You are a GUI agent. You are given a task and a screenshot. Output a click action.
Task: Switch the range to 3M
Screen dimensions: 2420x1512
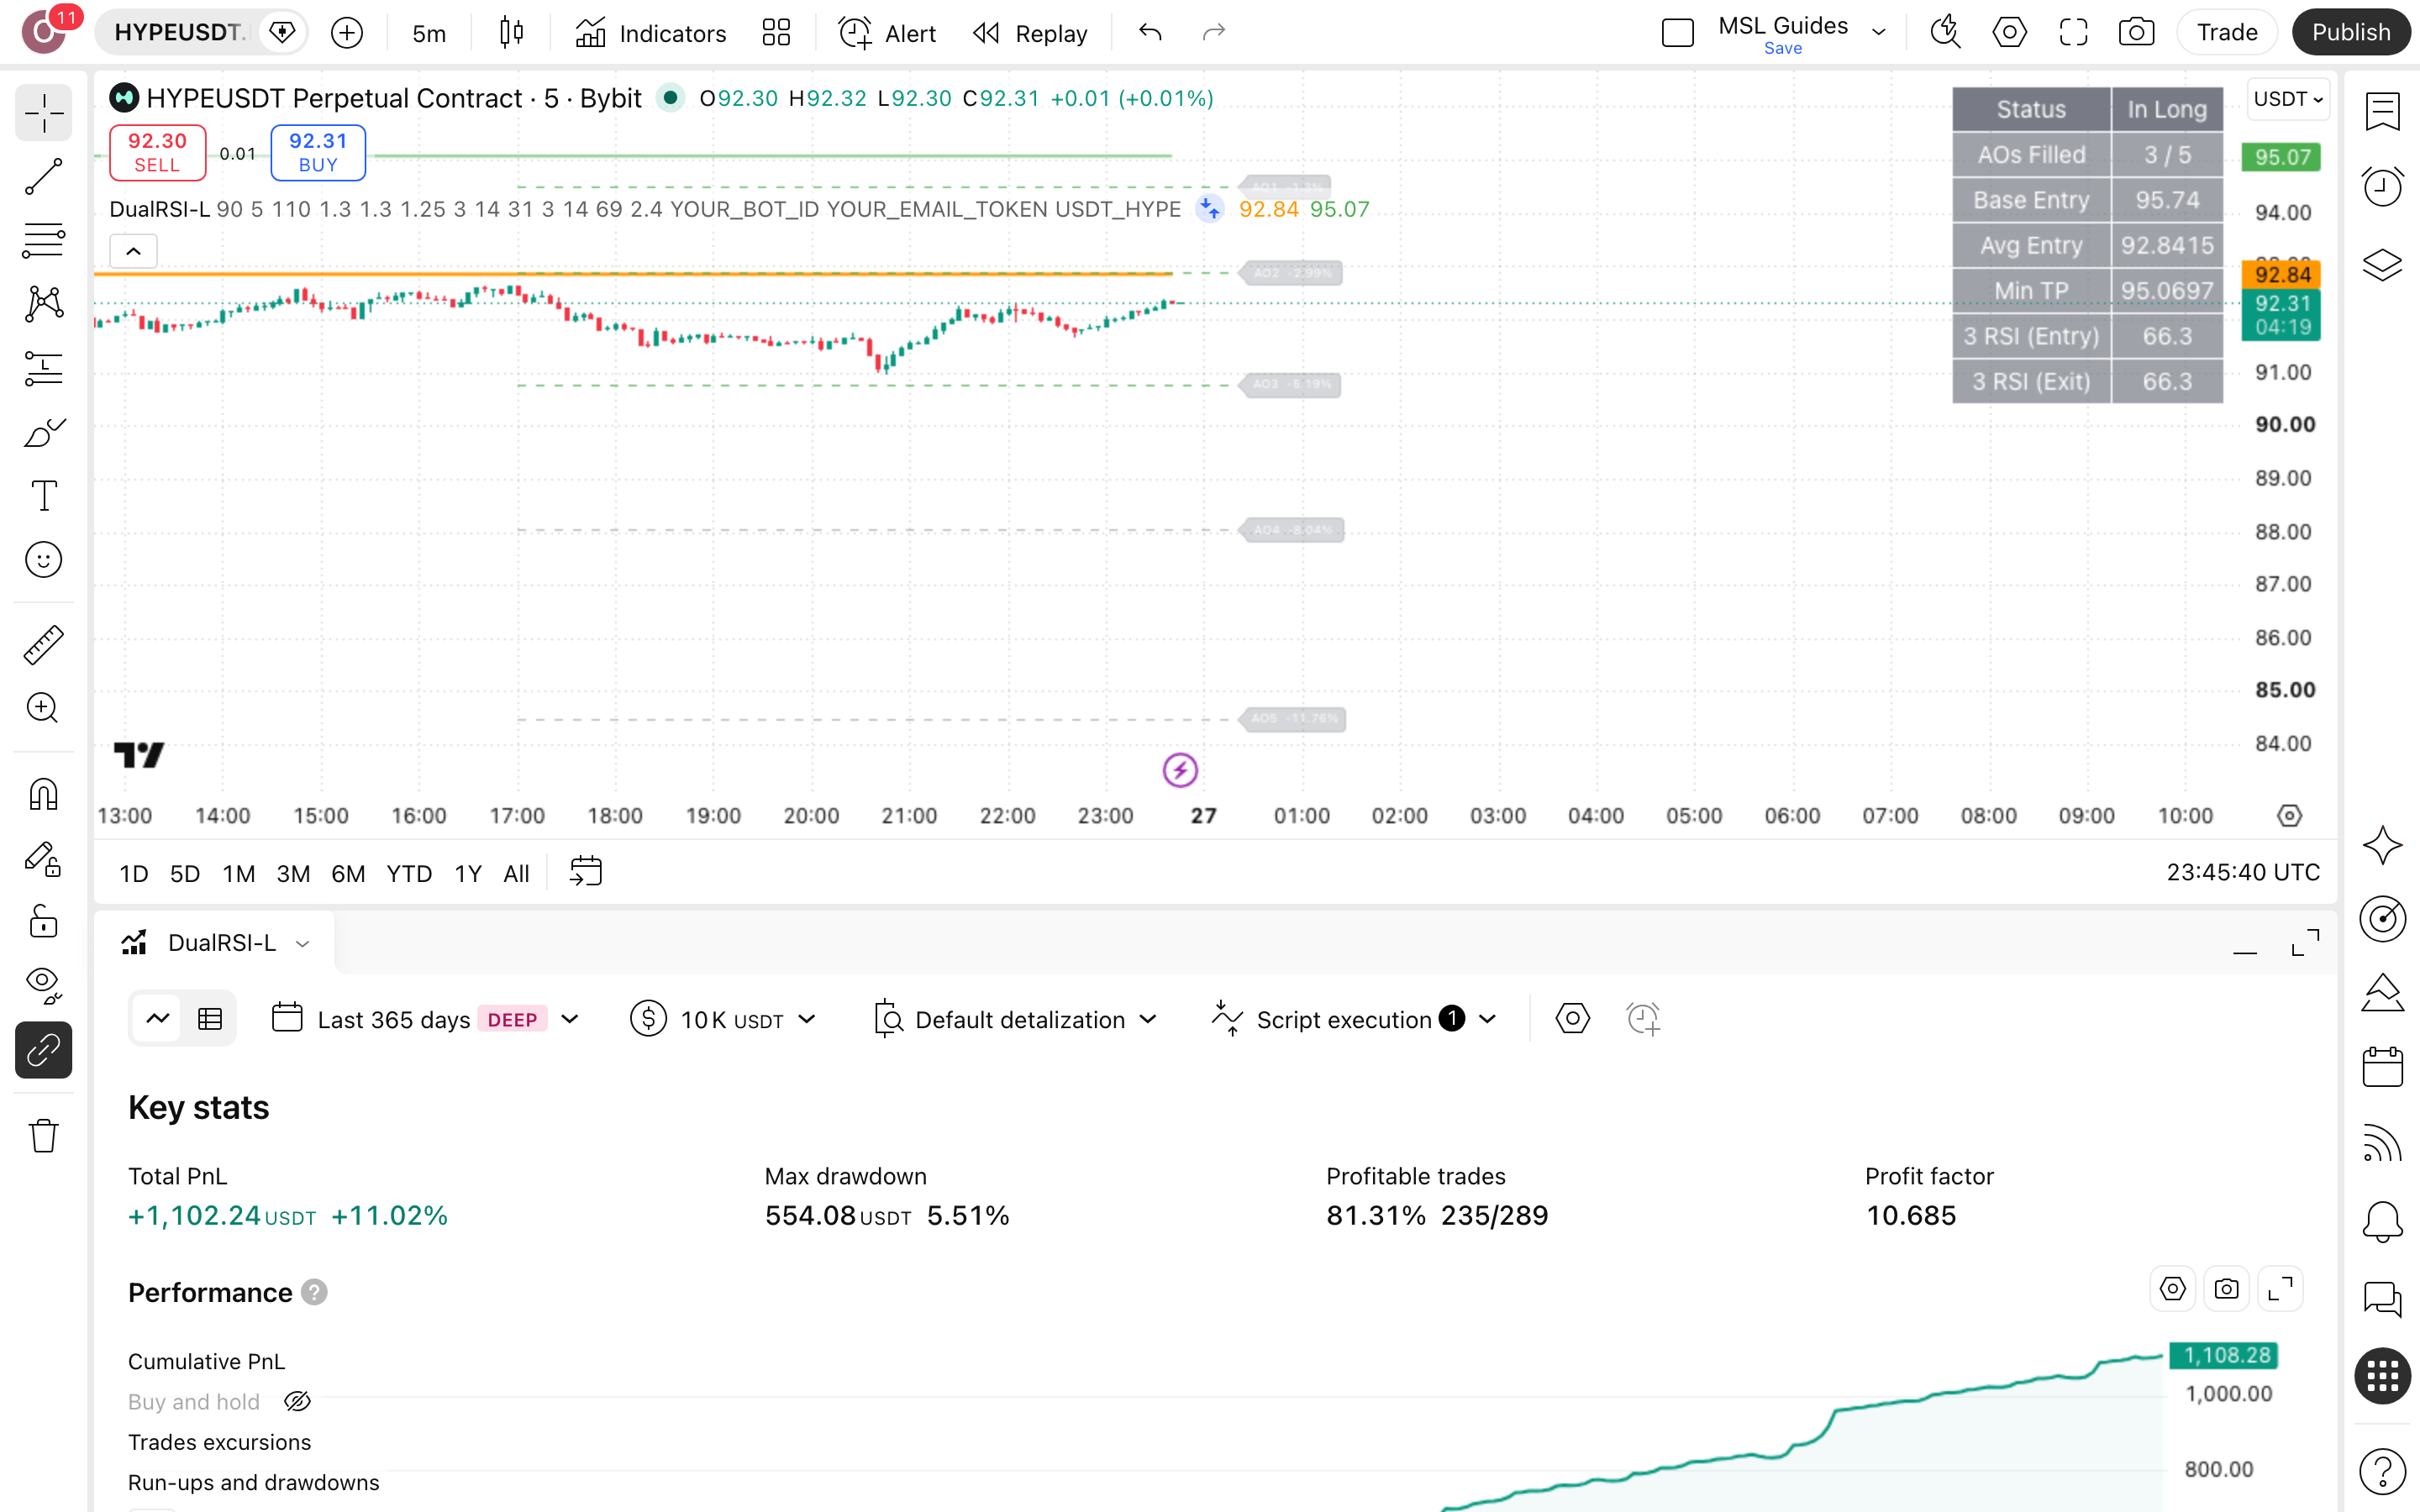tap(293, 874)
